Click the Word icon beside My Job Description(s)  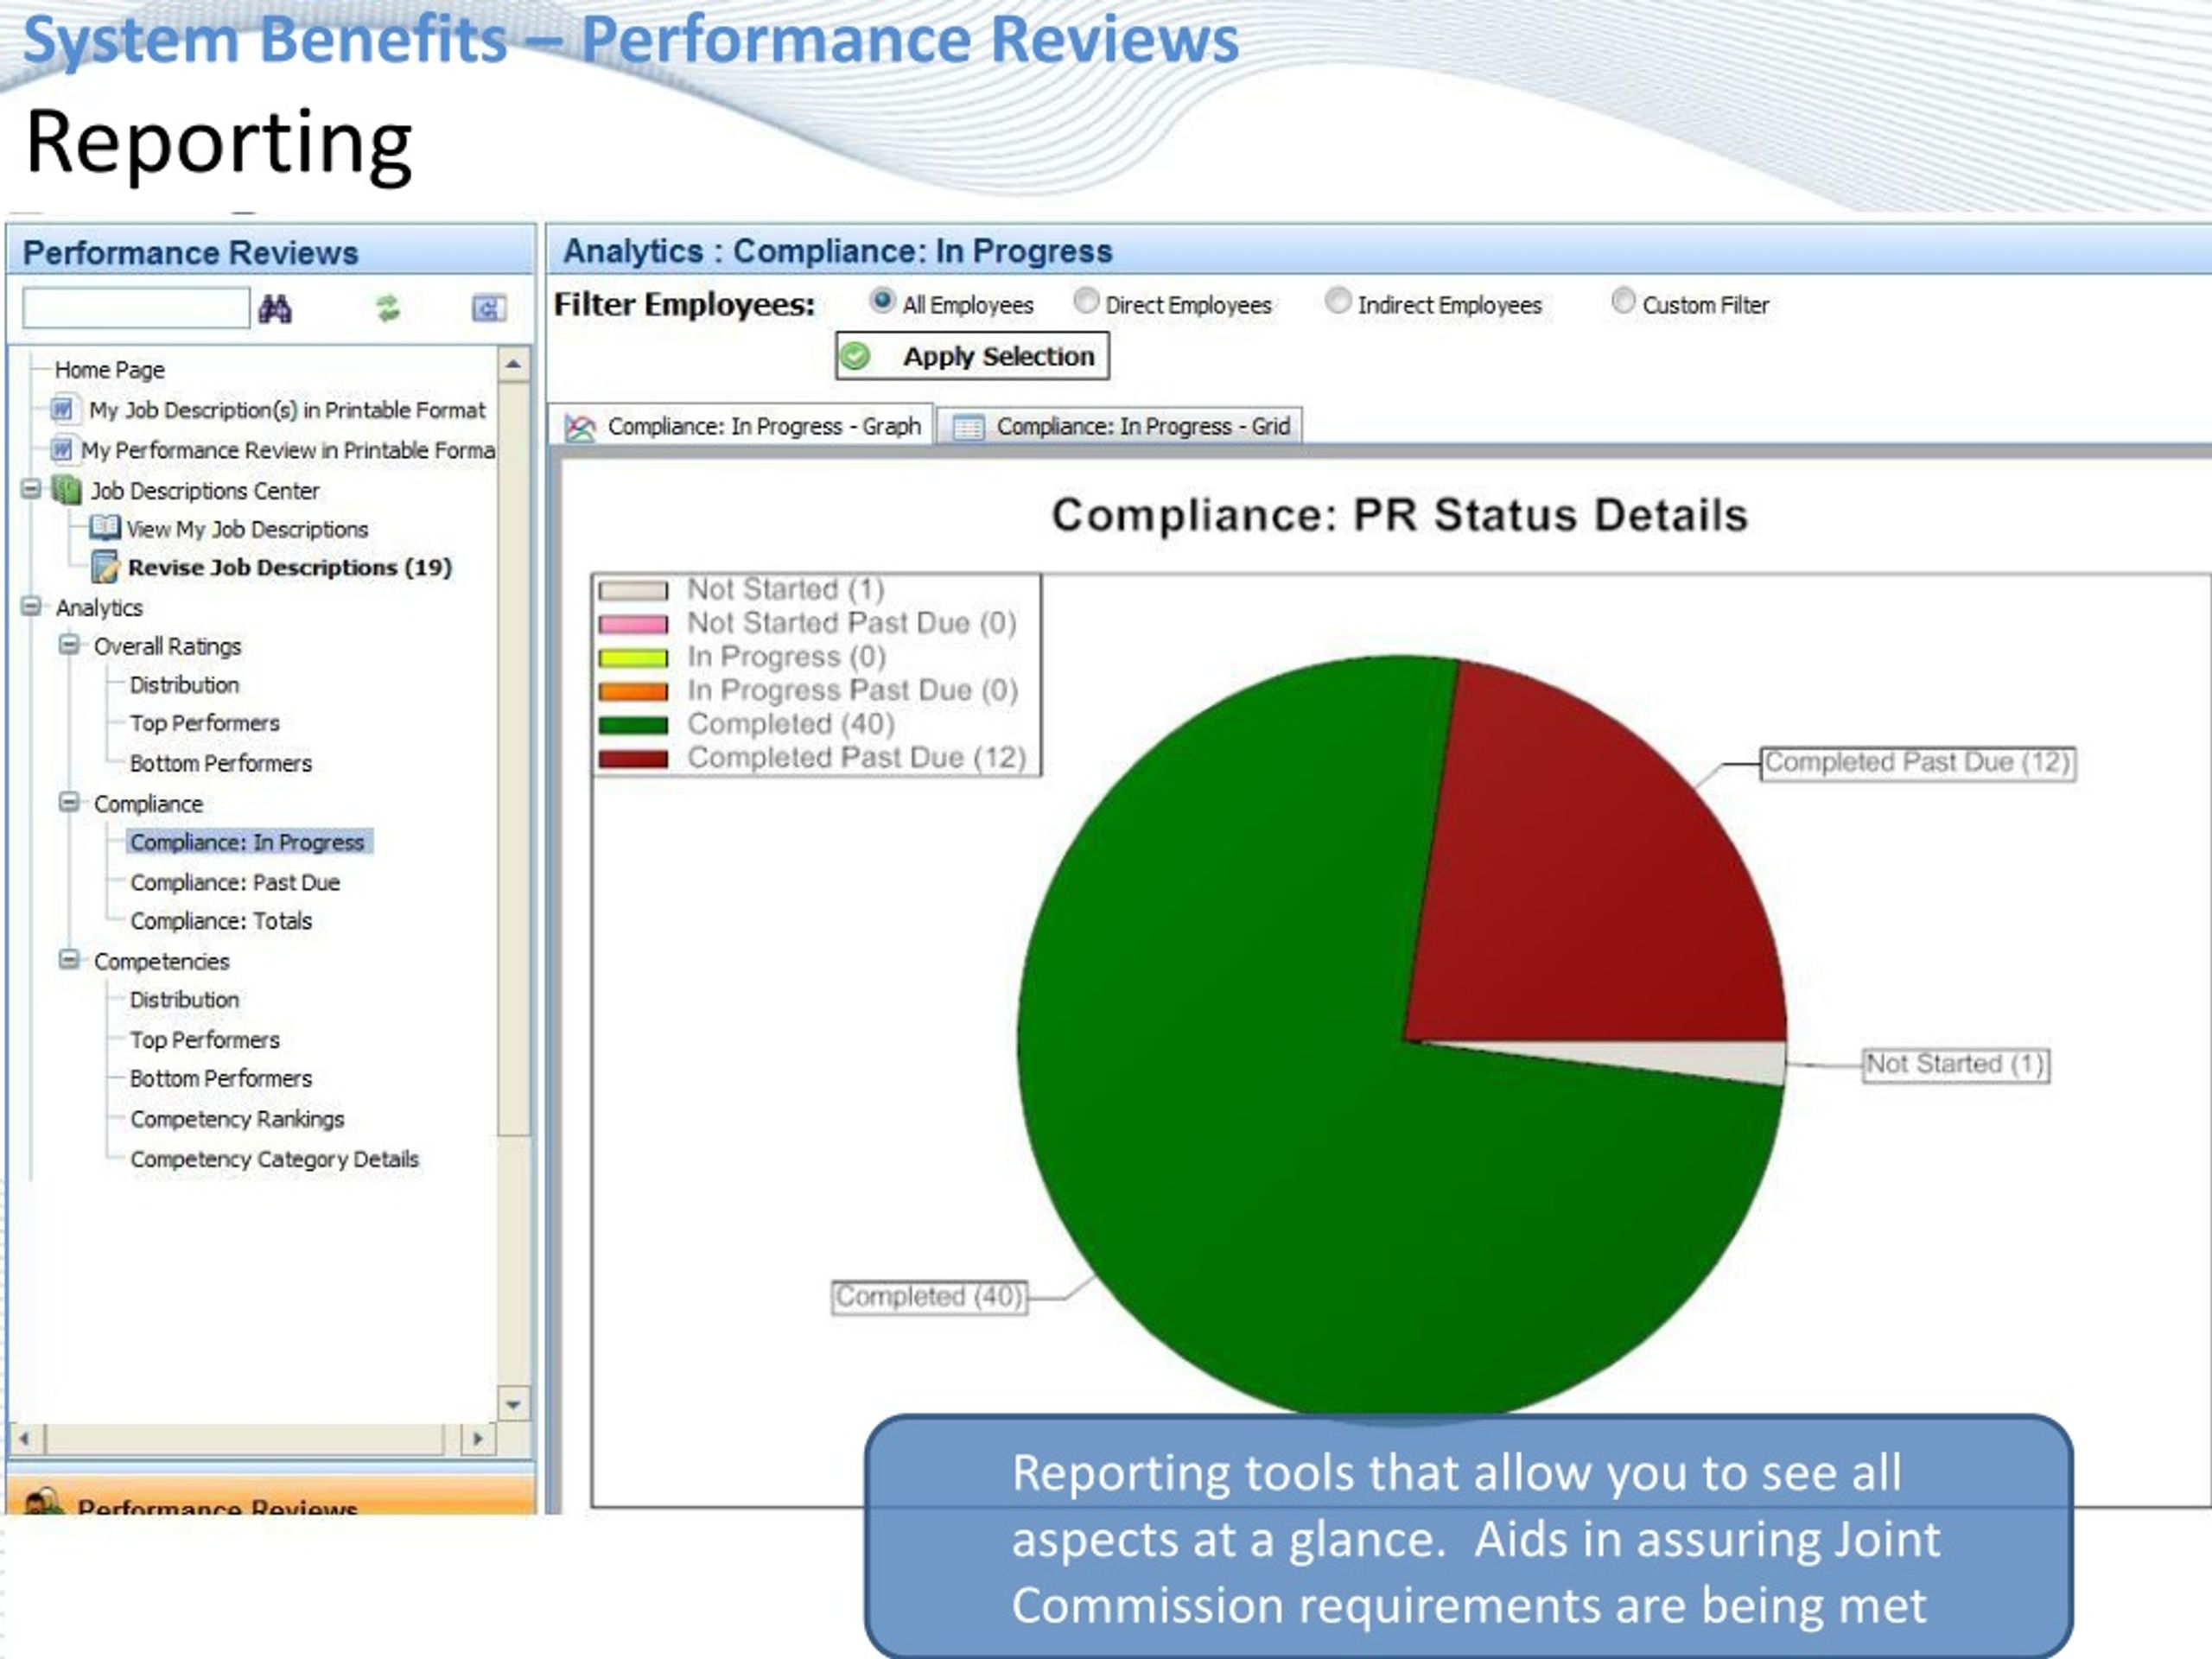click(x=62, y=410)
